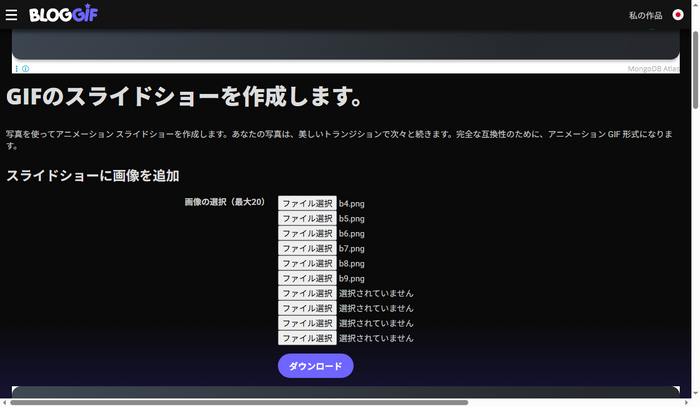Click ファイル選択 button for b7.png
The height and width of the screenshot is (407, 700).
[307, 248]
